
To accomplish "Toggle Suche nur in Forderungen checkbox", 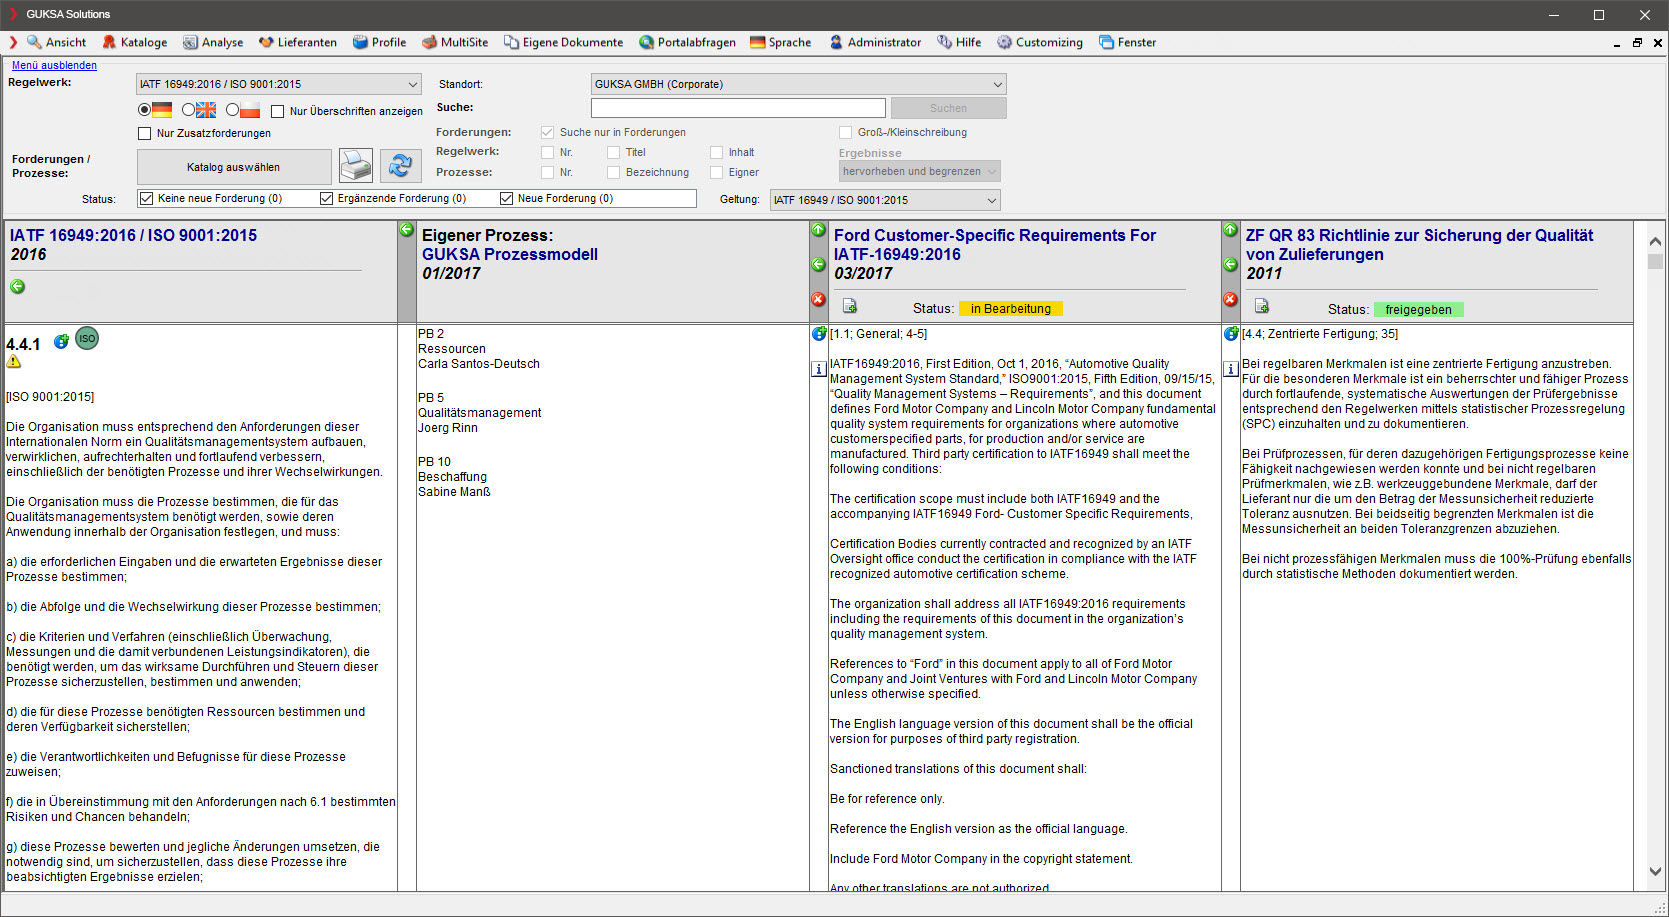I will coord(547,132).
